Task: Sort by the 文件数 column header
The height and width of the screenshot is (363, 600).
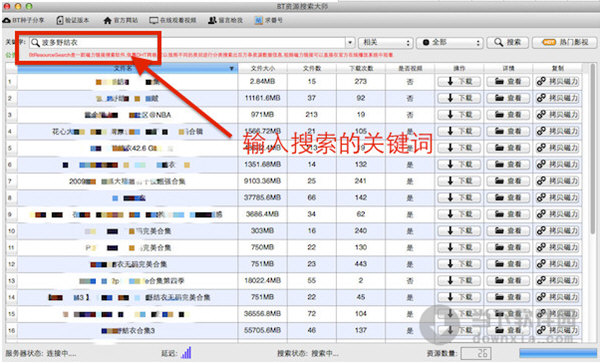Action: pyautogui.click(x=312, y=68)
